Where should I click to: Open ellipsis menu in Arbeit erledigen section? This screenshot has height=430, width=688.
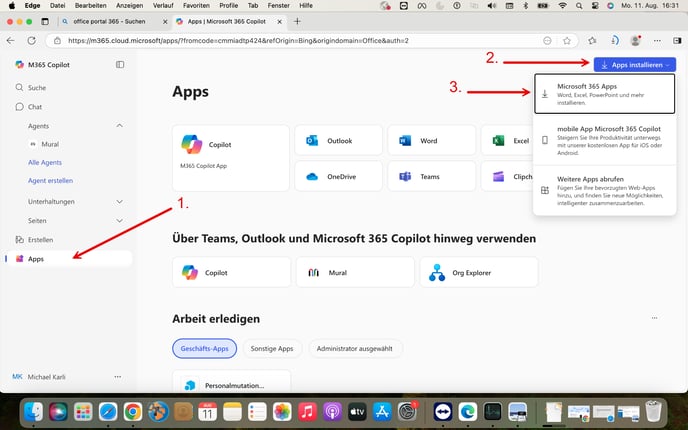655,318
